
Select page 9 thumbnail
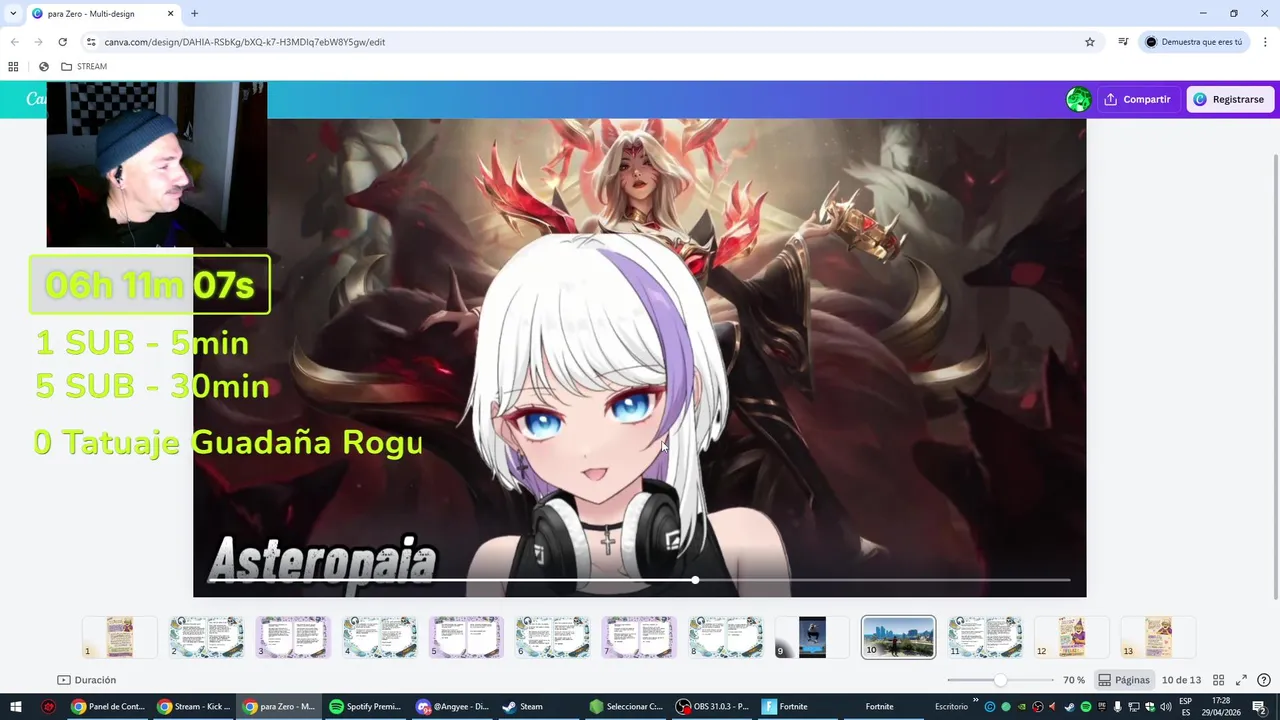812,637
